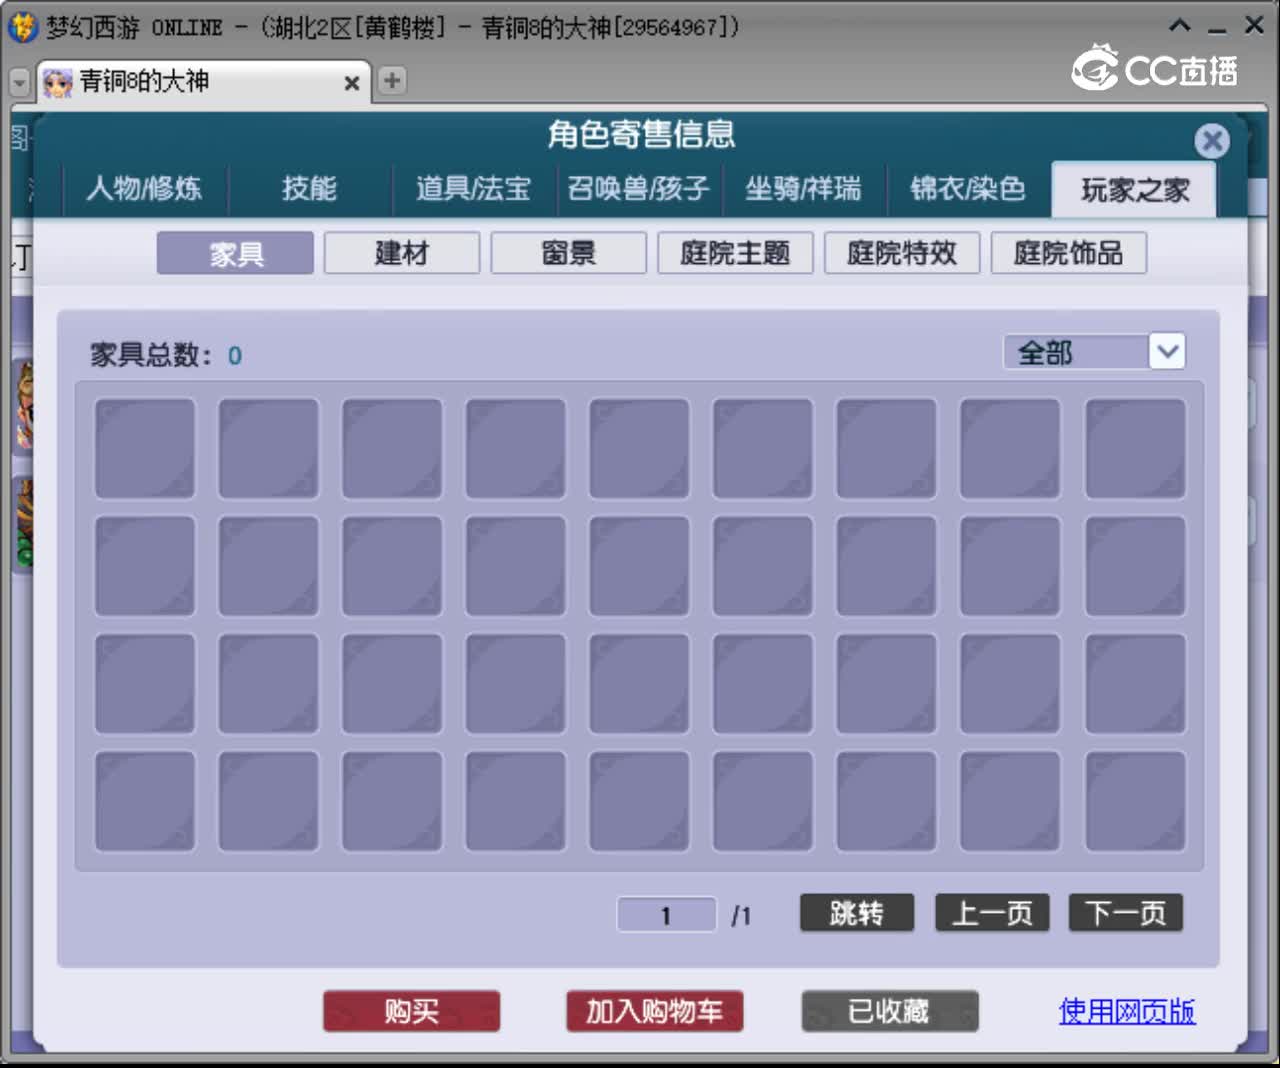1280x1068 pixels.
Task: Switch to the 技能 tab
Action: point(309,188)
